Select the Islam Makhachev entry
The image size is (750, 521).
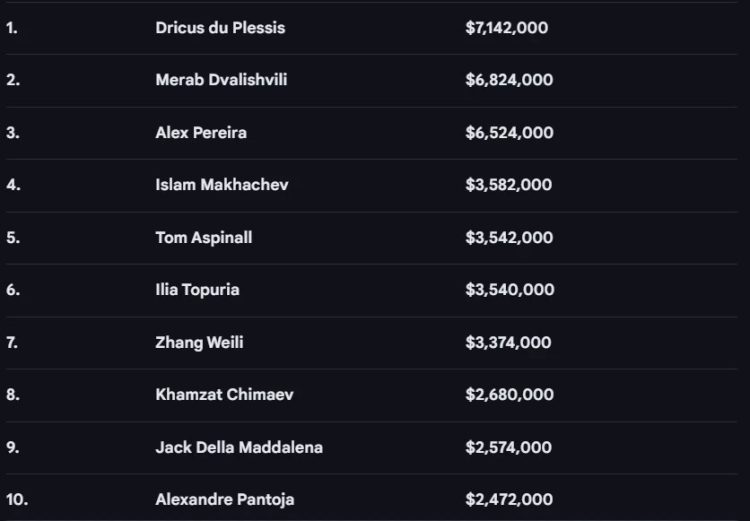(222, 185)
